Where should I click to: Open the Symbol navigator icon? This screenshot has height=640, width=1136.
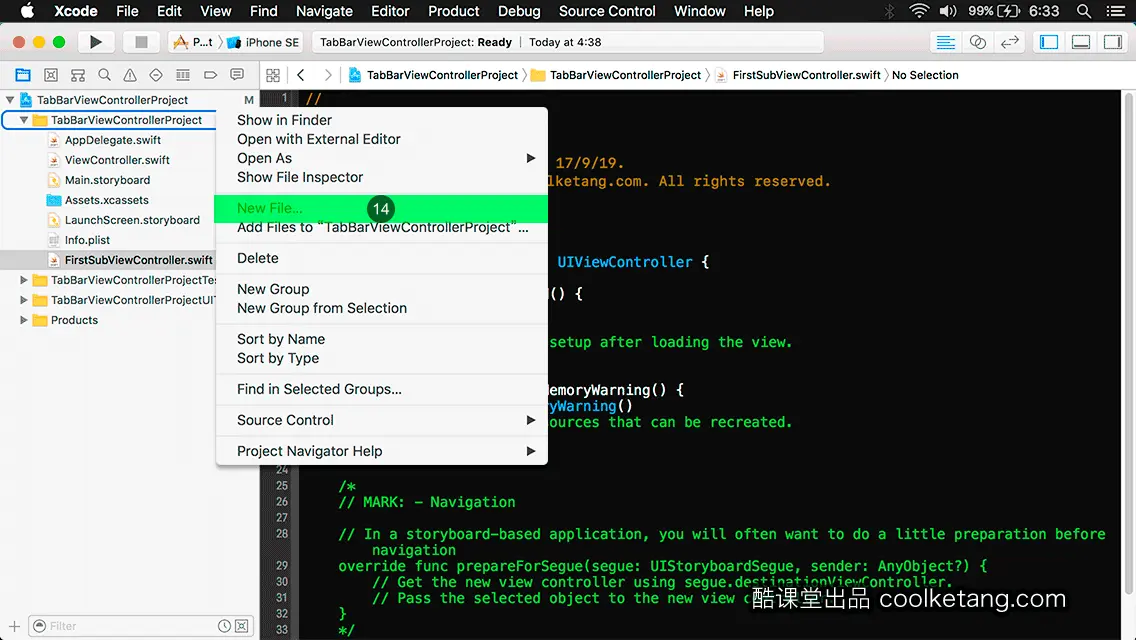tap(78, 75)
